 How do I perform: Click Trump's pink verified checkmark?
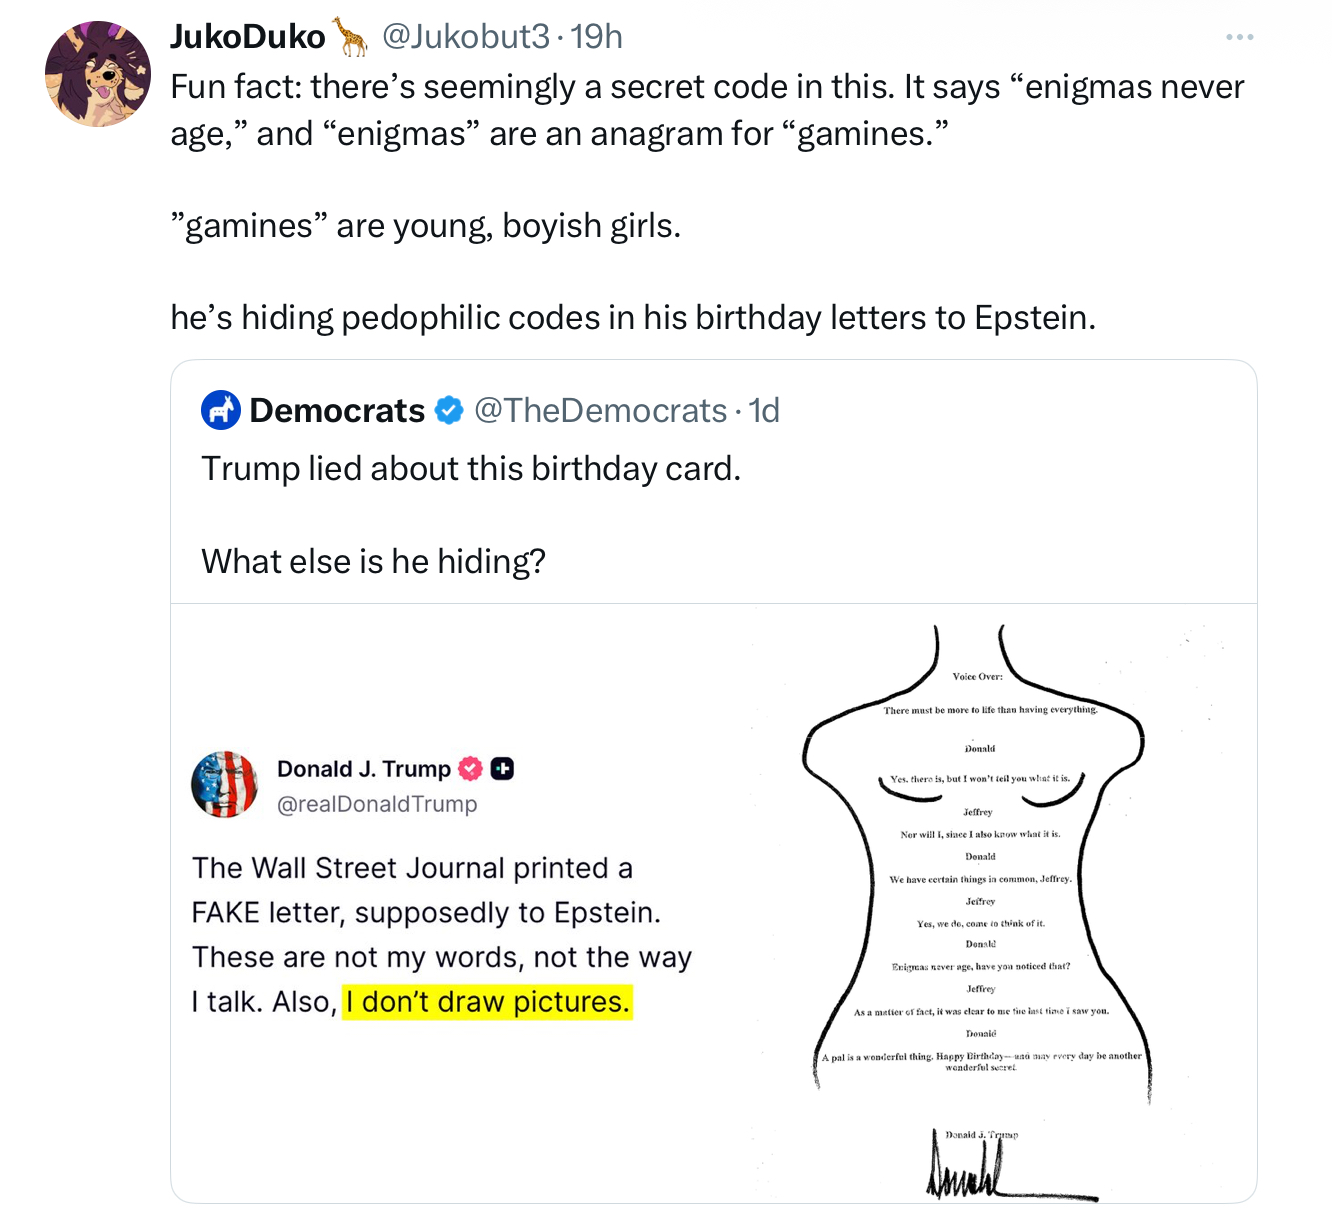[469, 768]
